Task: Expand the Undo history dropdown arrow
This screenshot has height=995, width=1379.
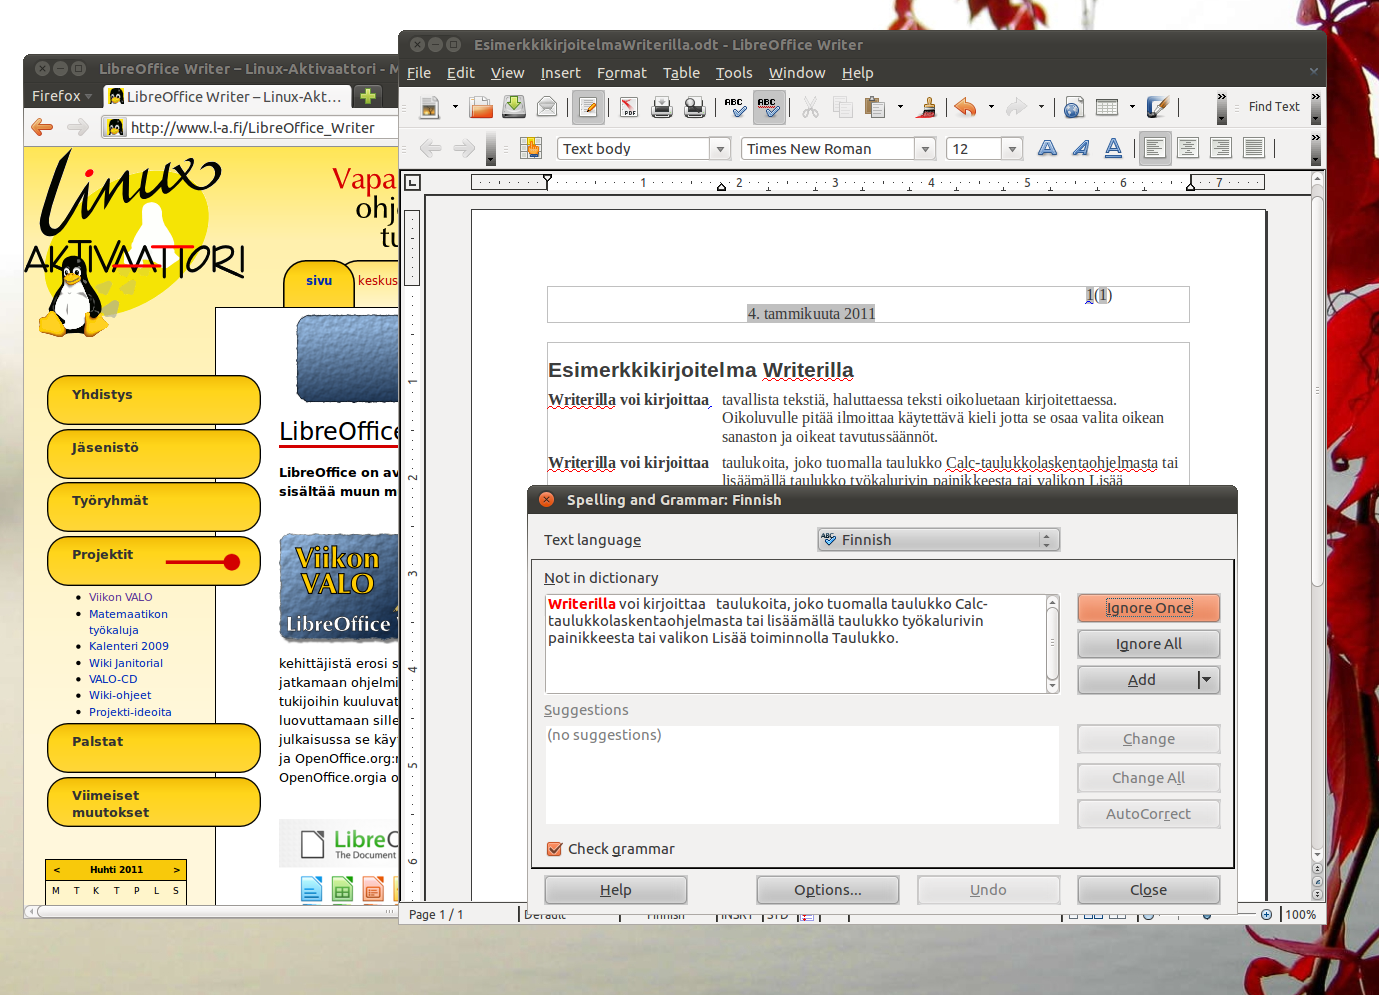Action: (991, 107)
